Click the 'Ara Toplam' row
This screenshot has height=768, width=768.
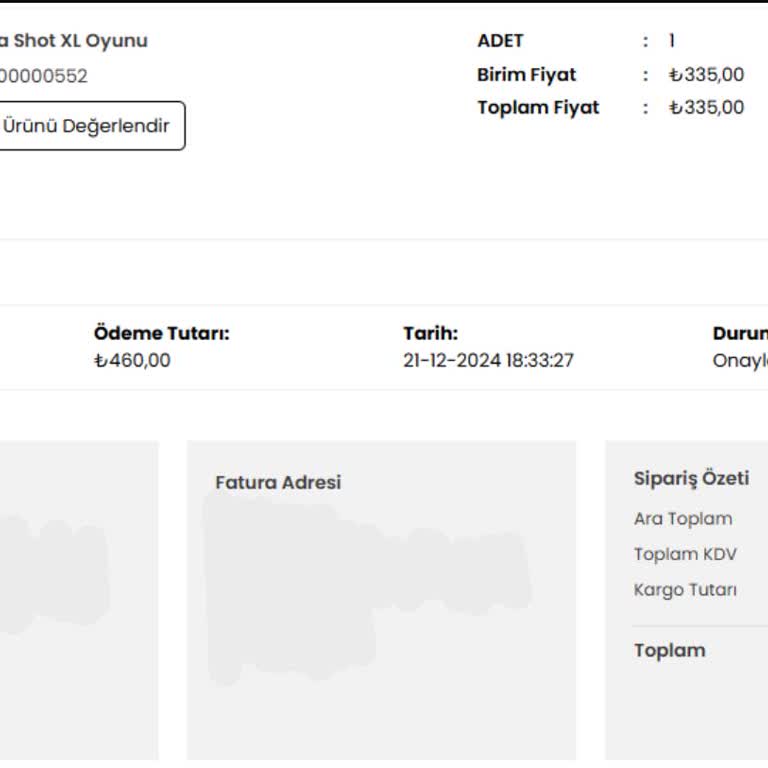click(683, 519)
